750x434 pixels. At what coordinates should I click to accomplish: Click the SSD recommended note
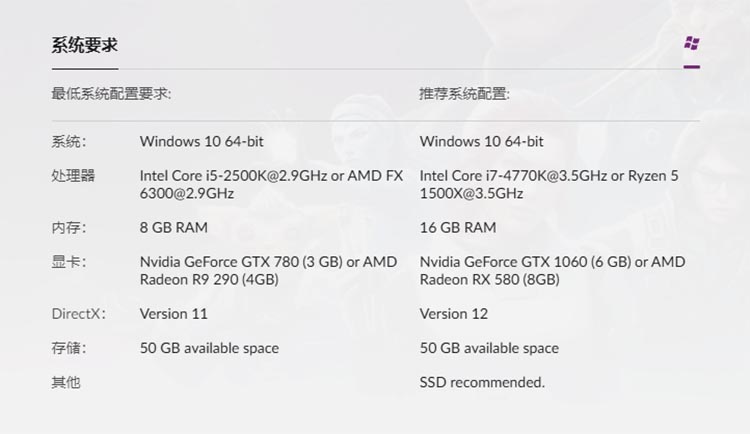coord(482,382)
